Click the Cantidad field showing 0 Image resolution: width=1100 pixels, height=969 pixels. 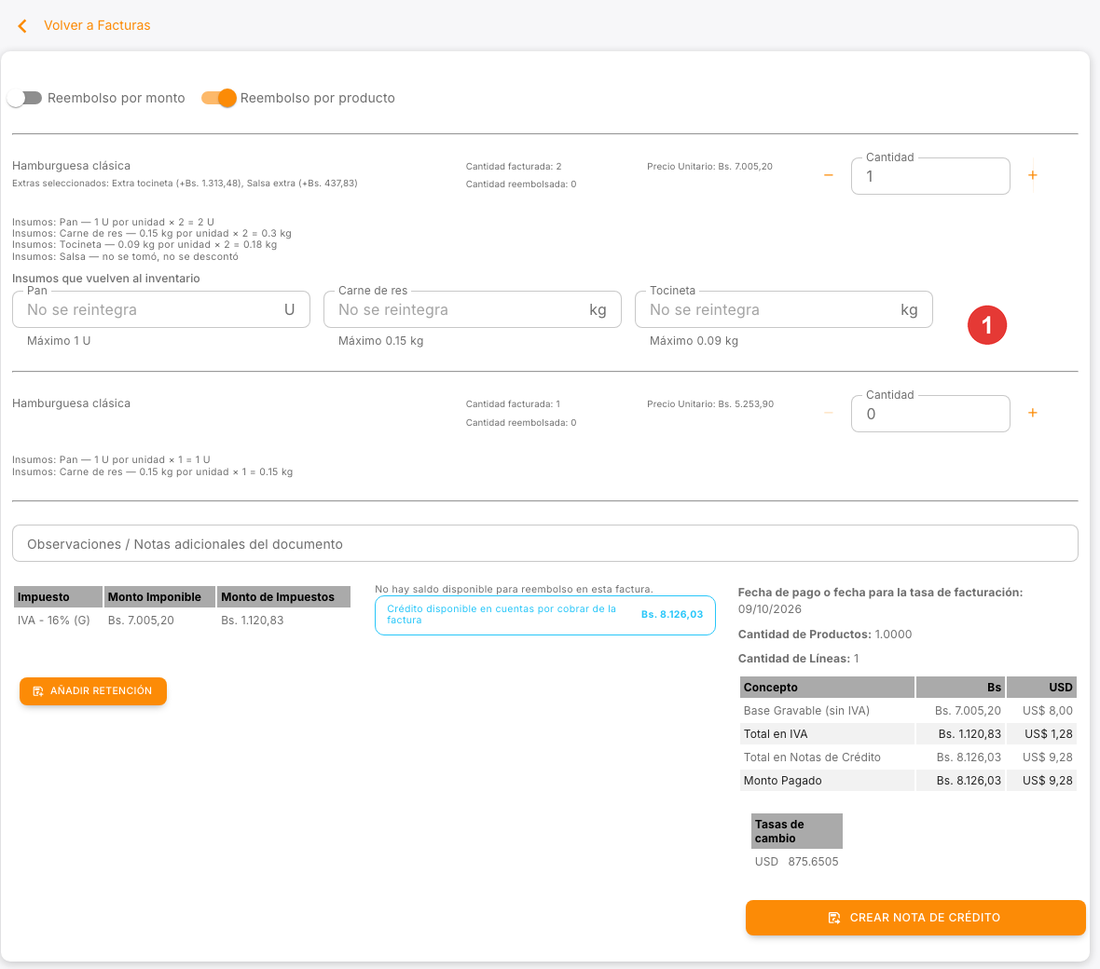coord(930,414)
